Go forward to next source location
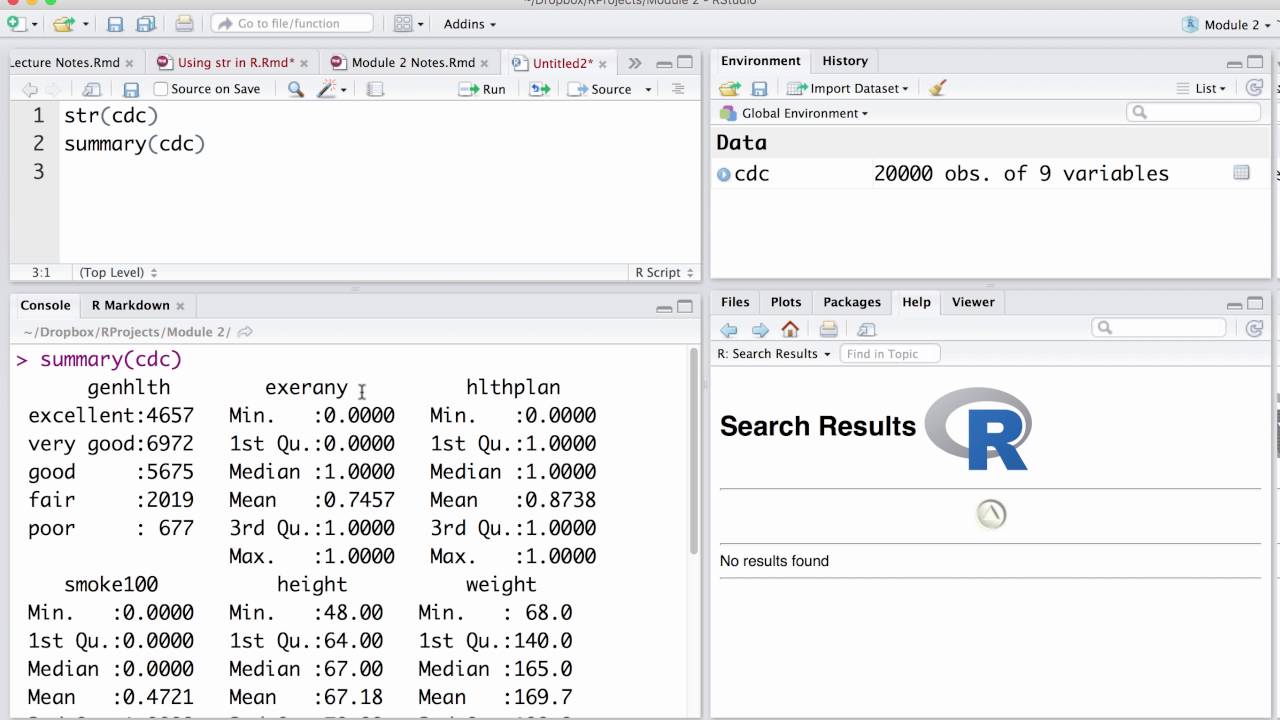This screenshot has height=720, width=1280. (x=55, y=89)
